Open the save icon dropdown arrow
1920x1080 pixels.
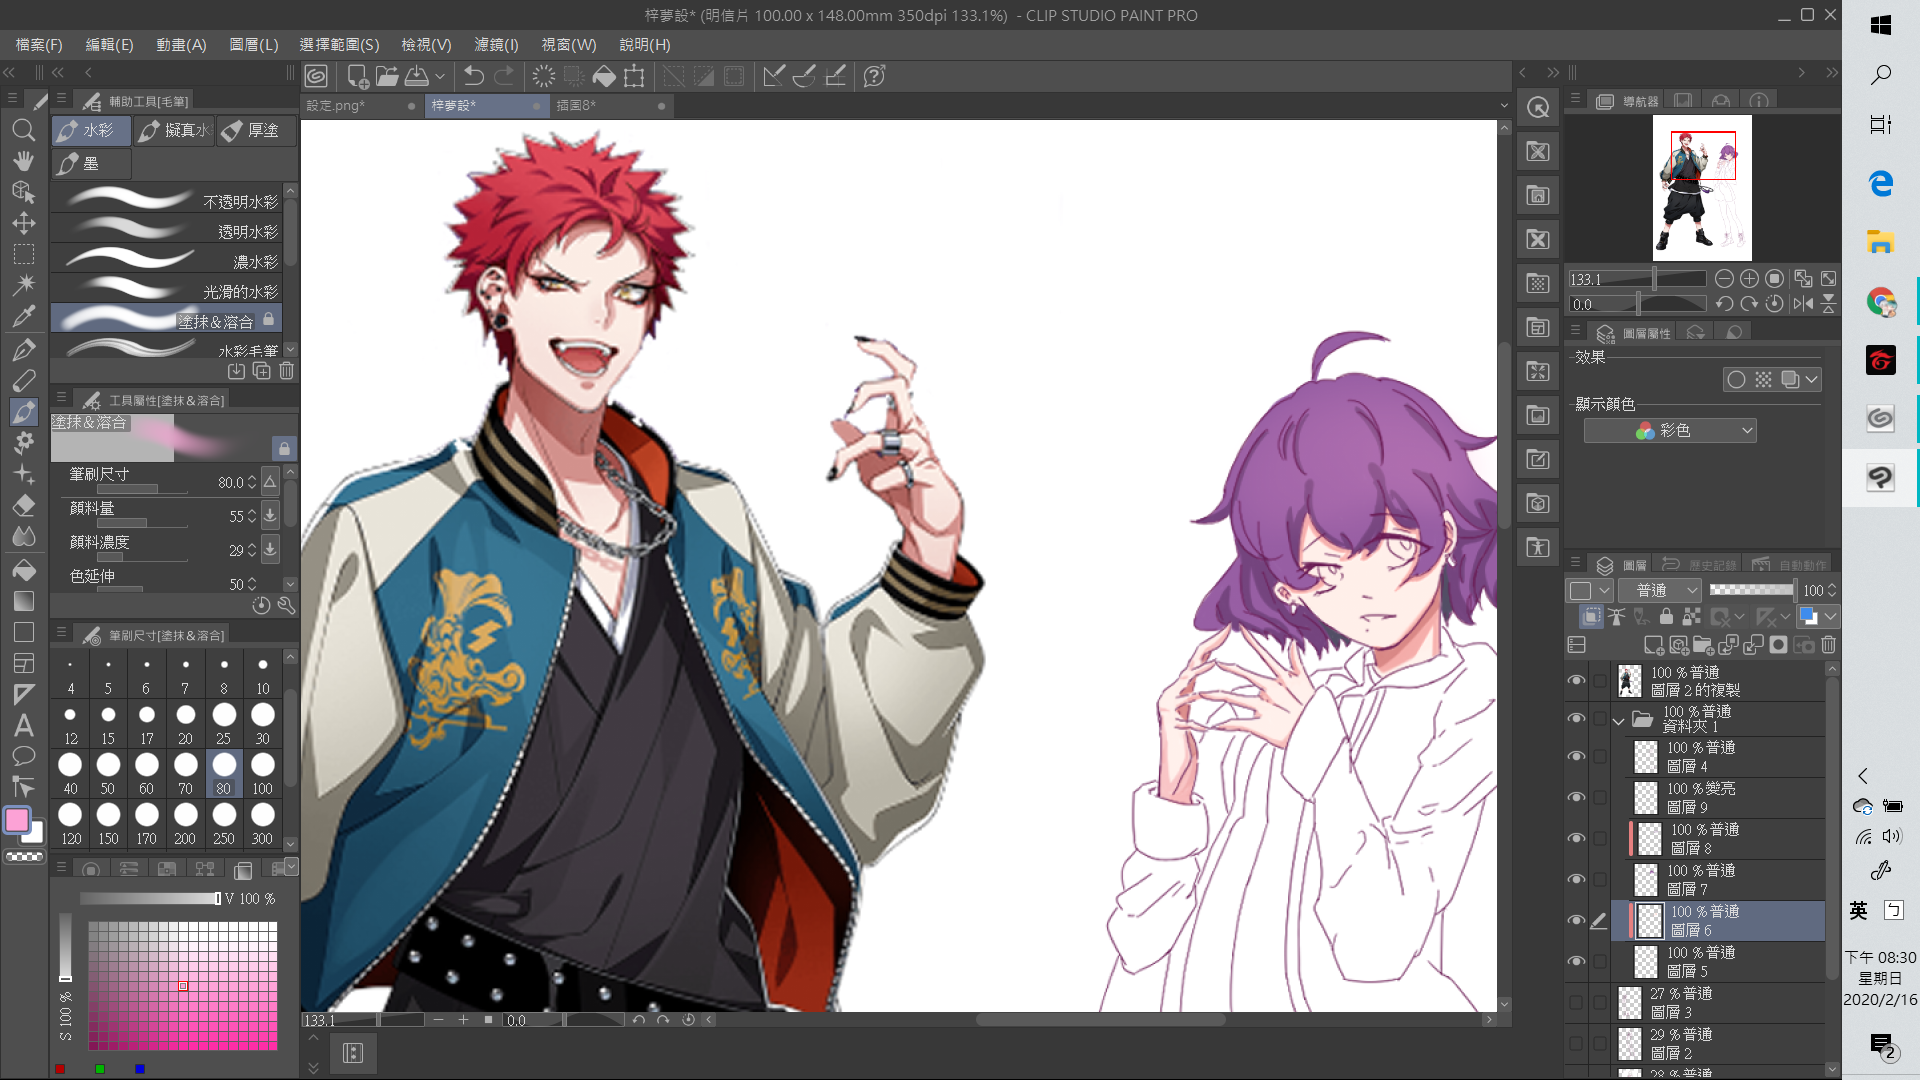coord(439,76)
